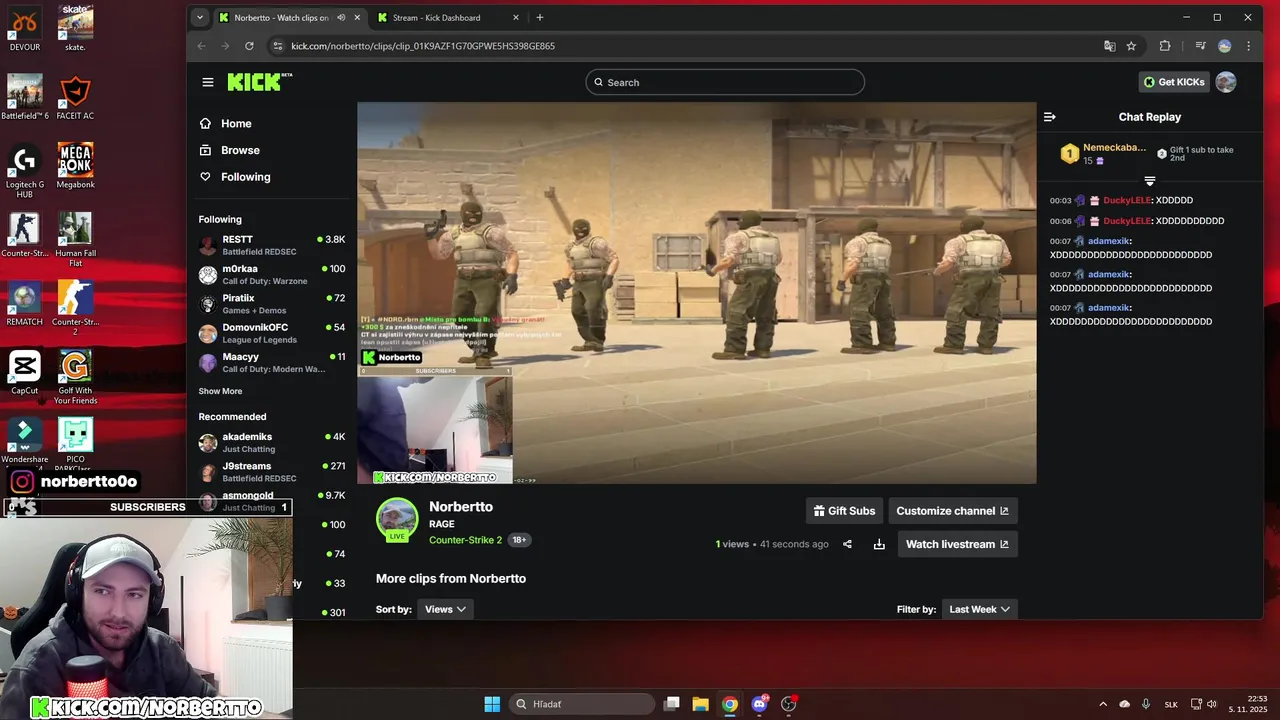The height and width of the screenshot is (720, 1280).
Task: Open Maacyy channel in Following list
Action: click(272, 363)
